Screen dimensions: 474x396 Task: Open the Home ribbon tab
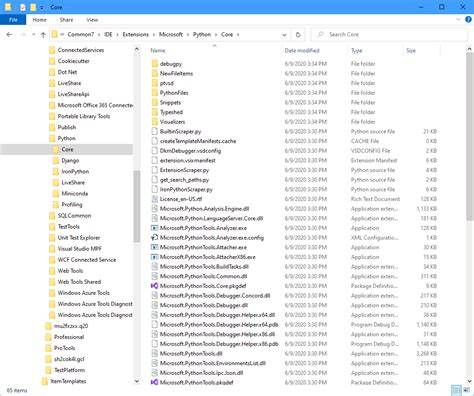pos(39,20)
